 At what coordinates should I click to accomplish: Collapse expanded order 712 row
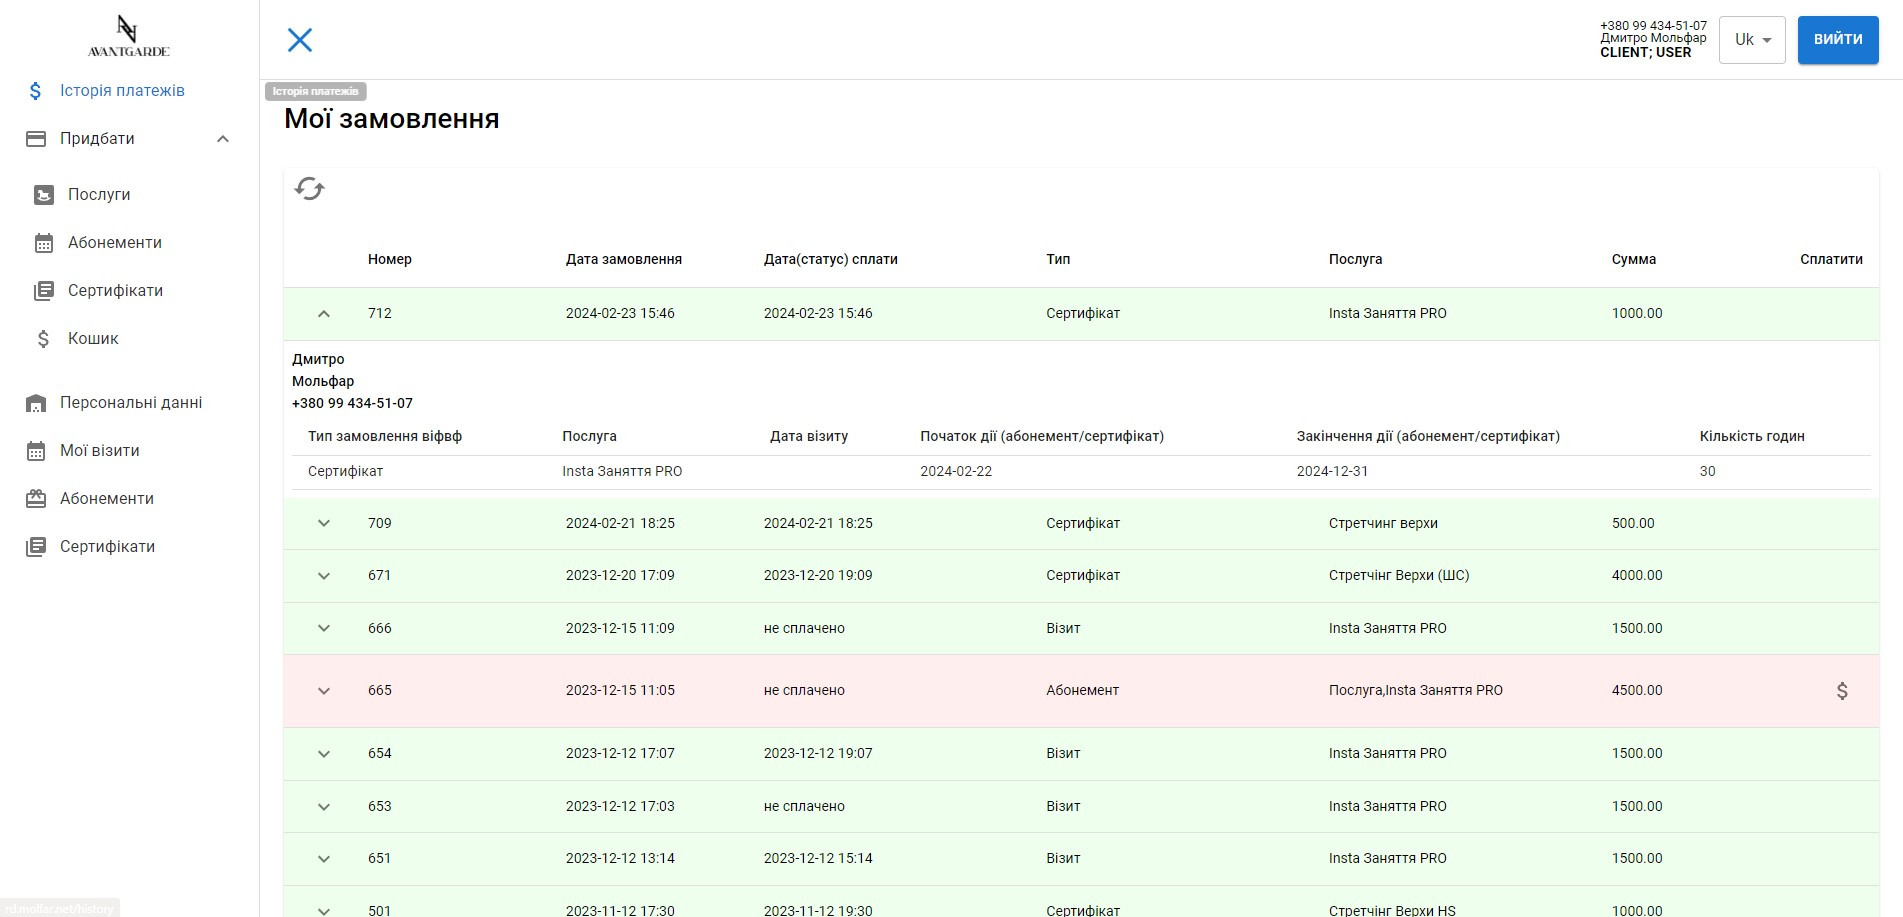click(x=324, y=314)
